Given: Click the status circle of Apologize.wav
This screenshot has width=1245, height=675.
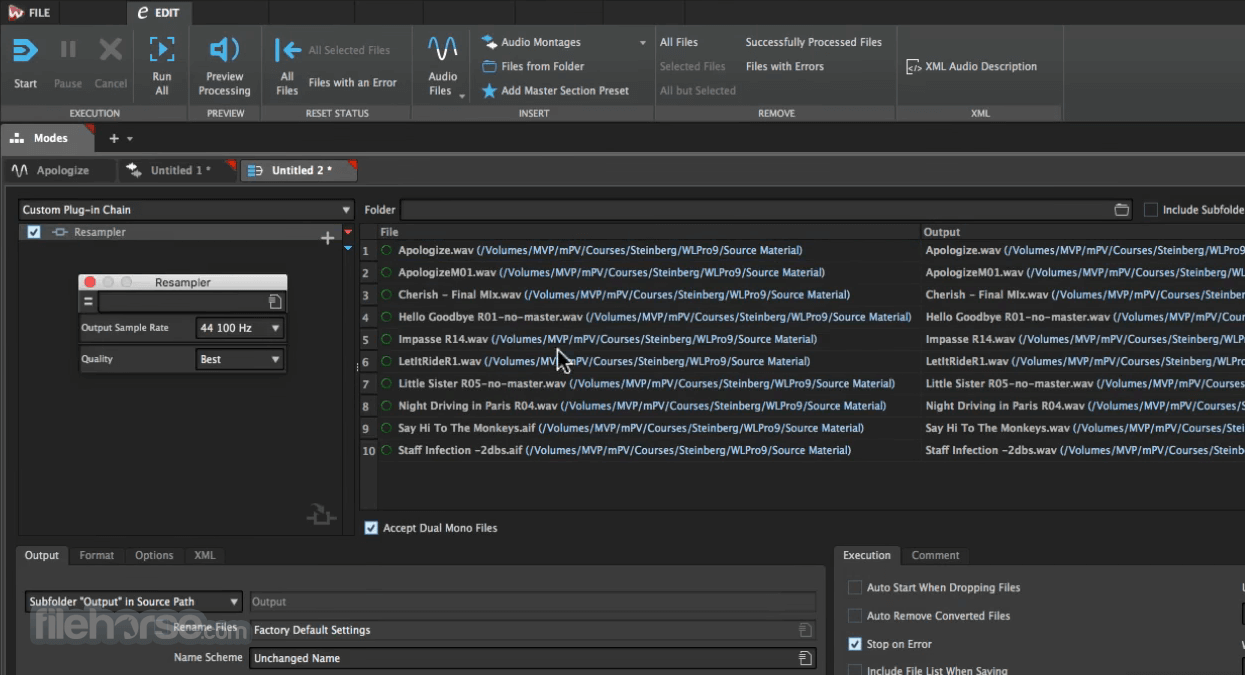Looking at the screenshot, I should point(386,250).
